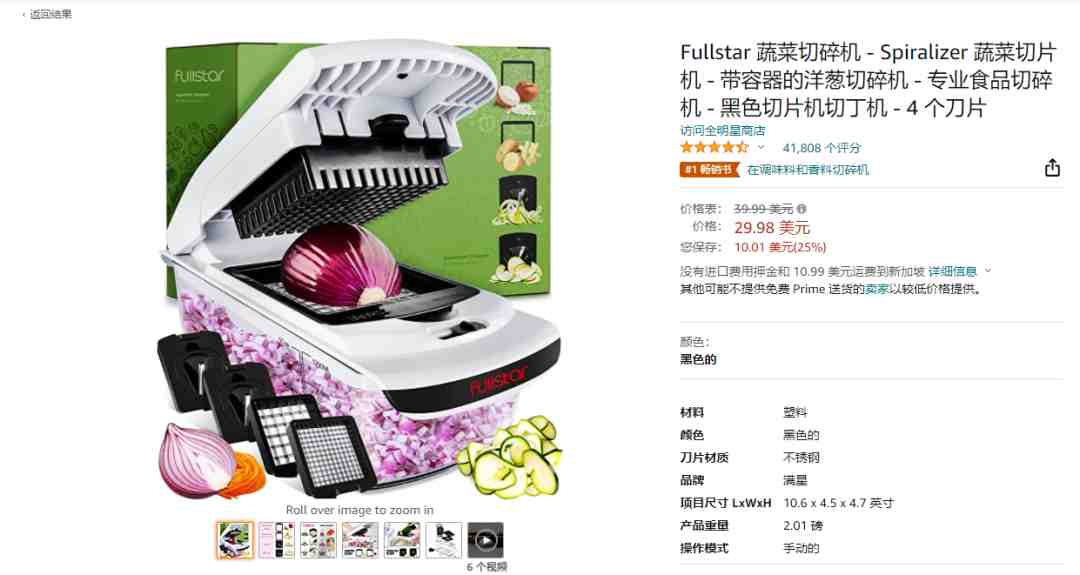The width and height of the screenshot is (1080, 575).
Task: Click the main vegetable chopper product image
Action: click(360, 270)
